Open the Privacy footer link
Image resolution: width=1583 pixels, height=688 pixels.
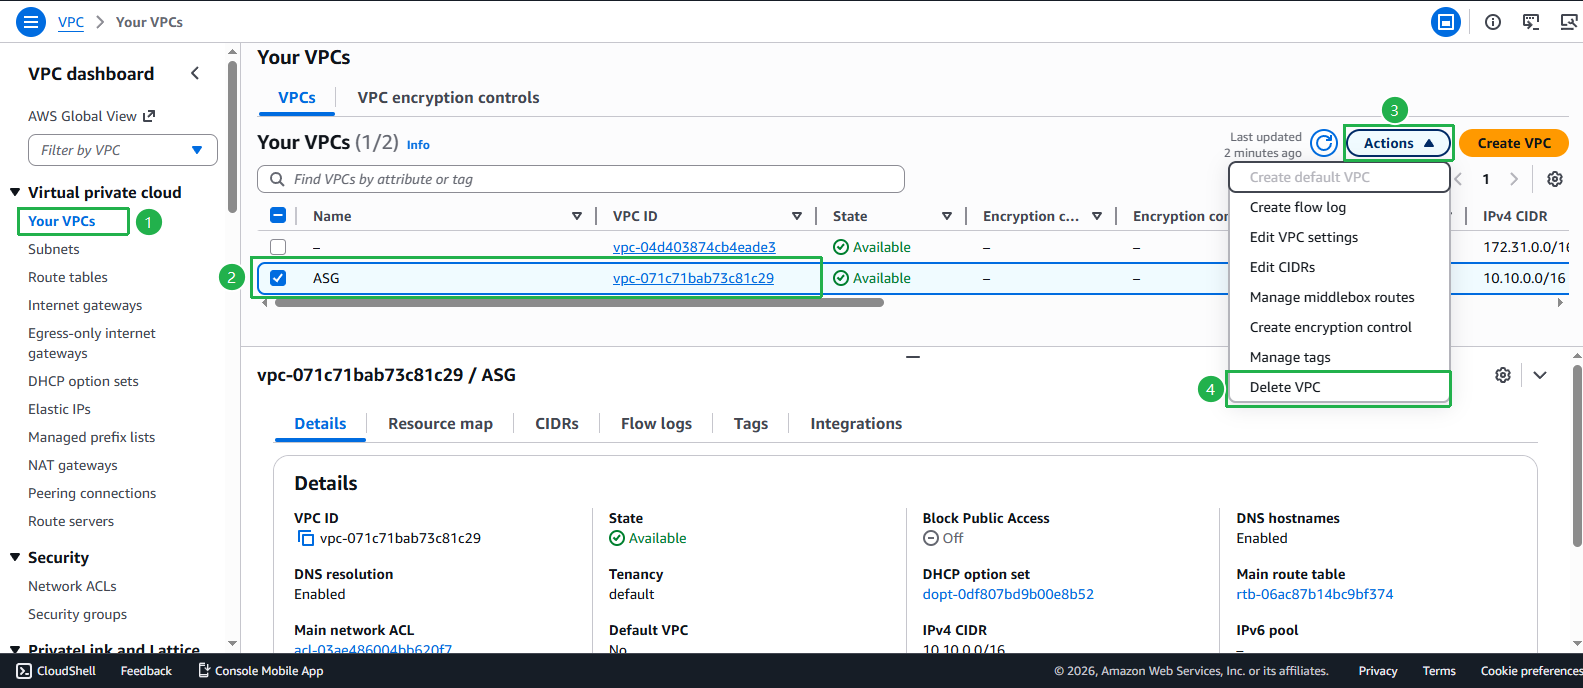point(1378,671)
